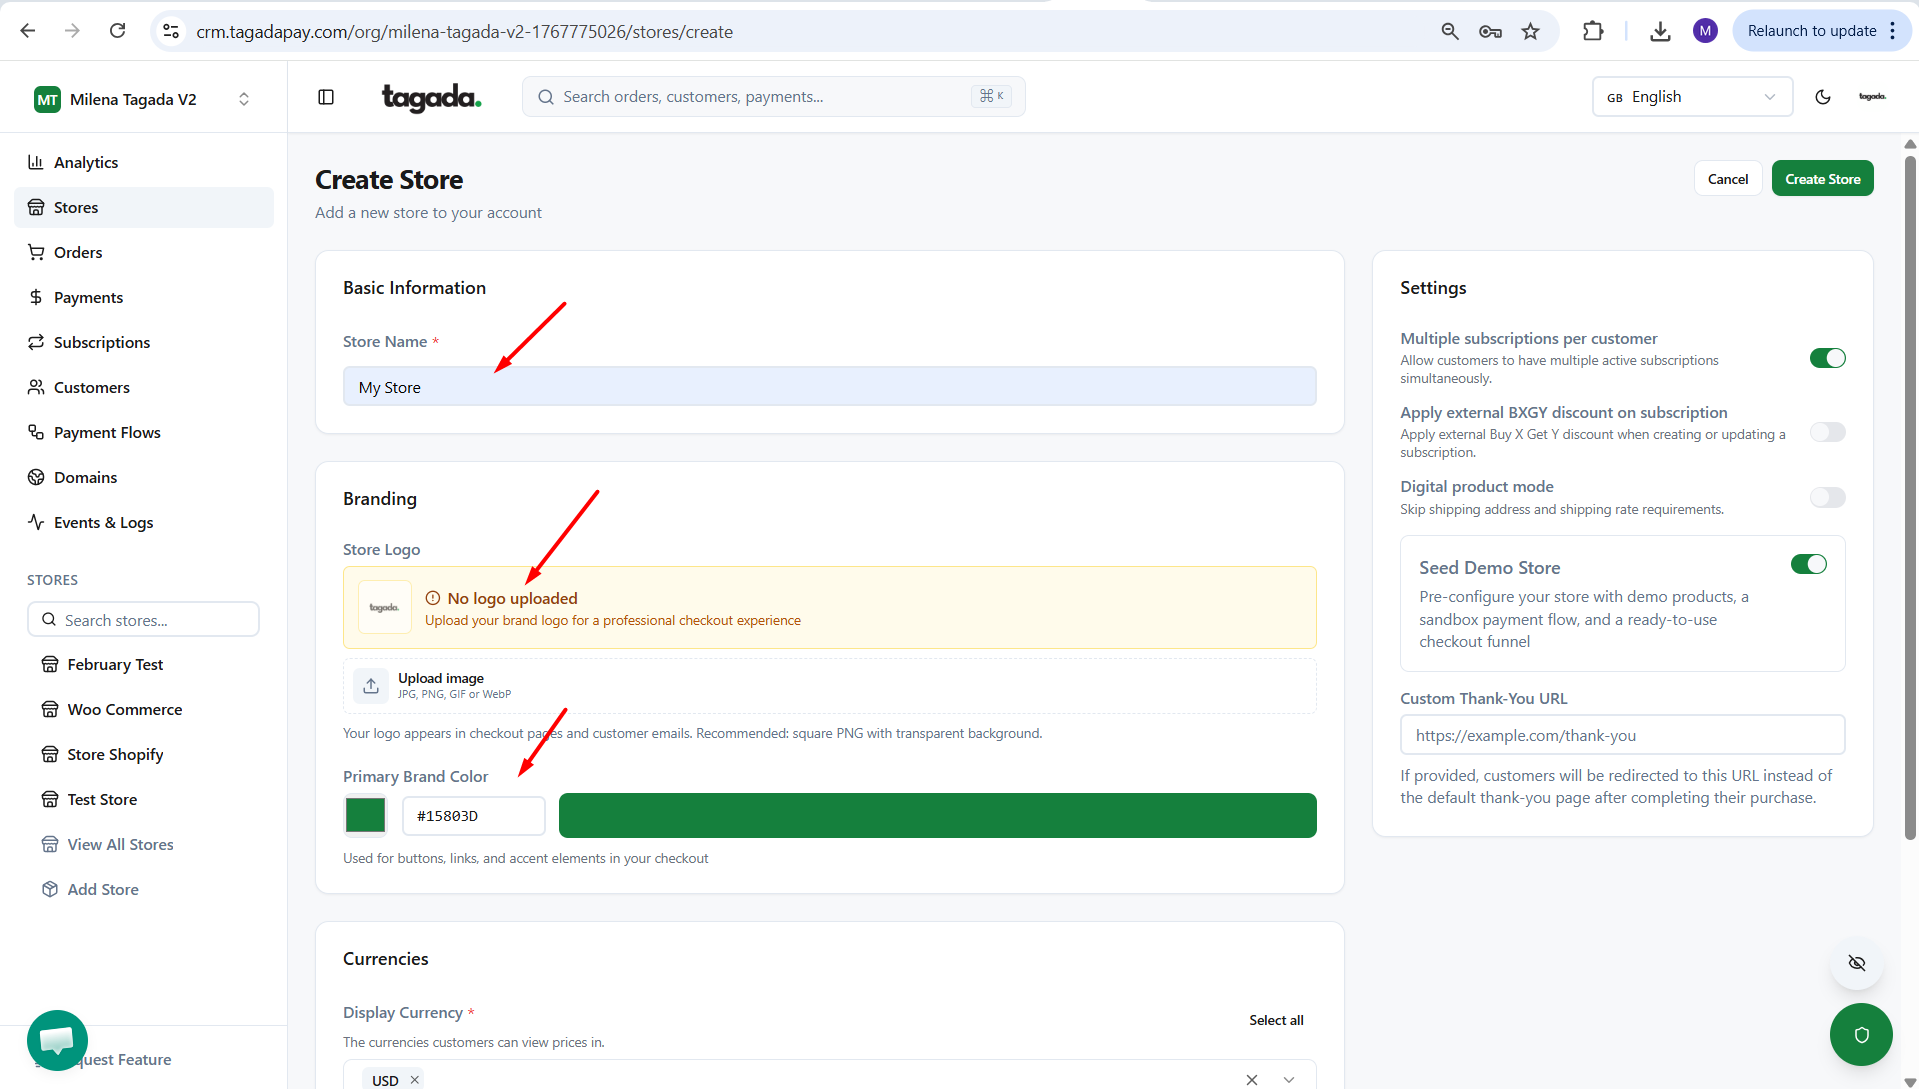
Task: Click the hide eye-slash floating icon
Action: click(x=1857, y=963)
